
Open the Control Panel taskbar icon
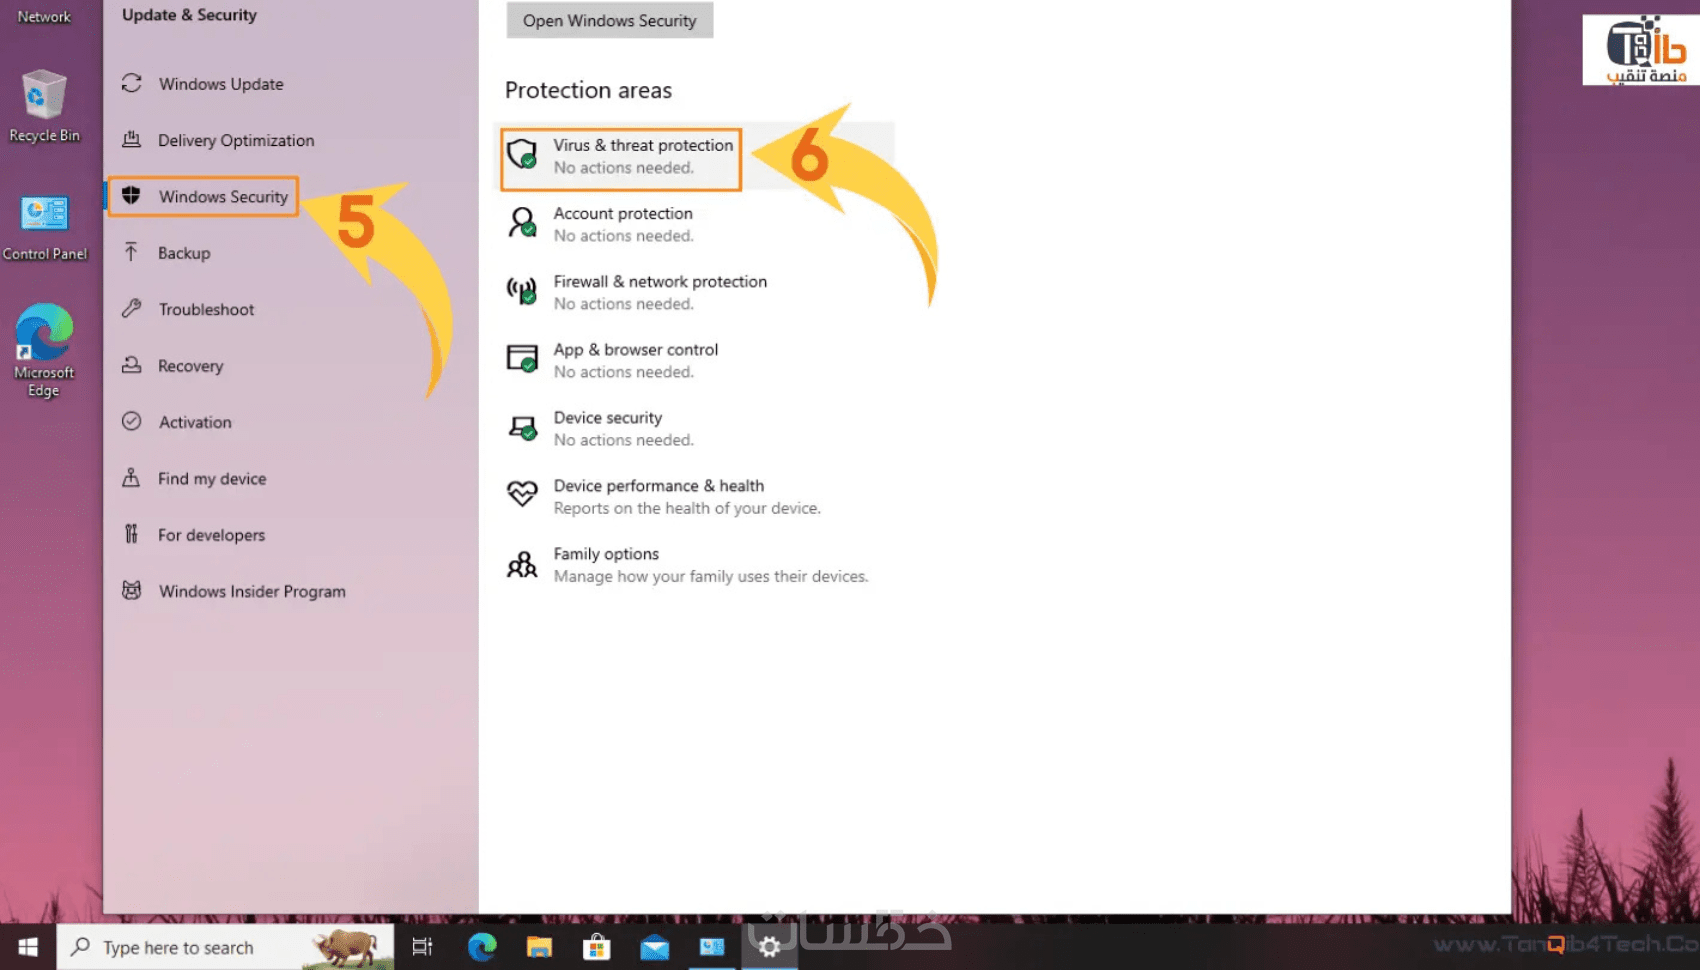pos(712,946)
